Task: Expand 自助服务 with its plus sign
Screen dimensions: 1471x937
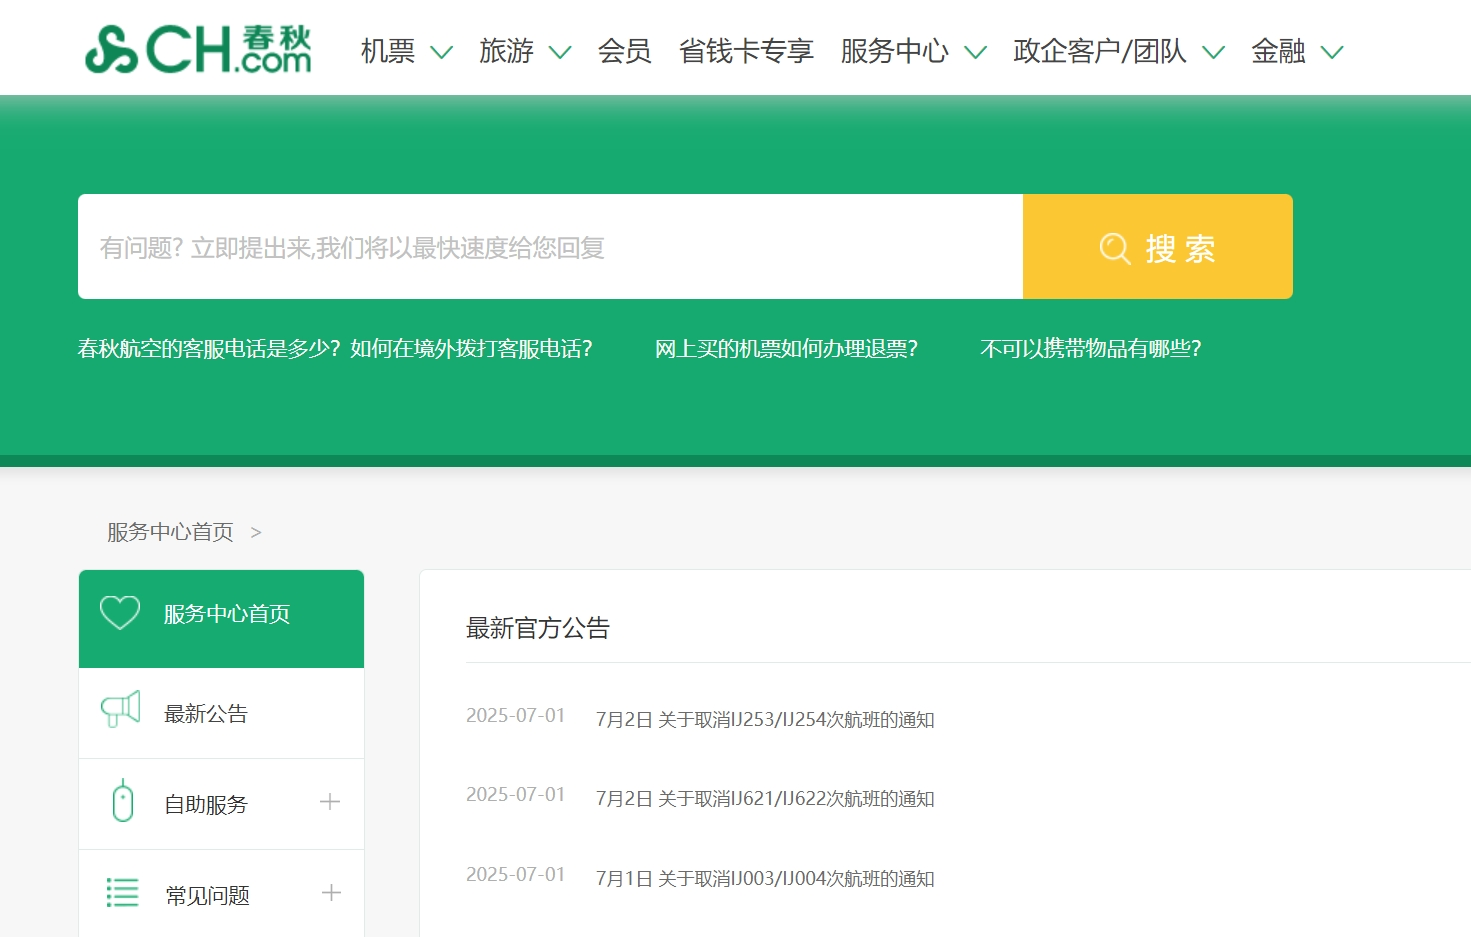Action: [x=330, y=802]
